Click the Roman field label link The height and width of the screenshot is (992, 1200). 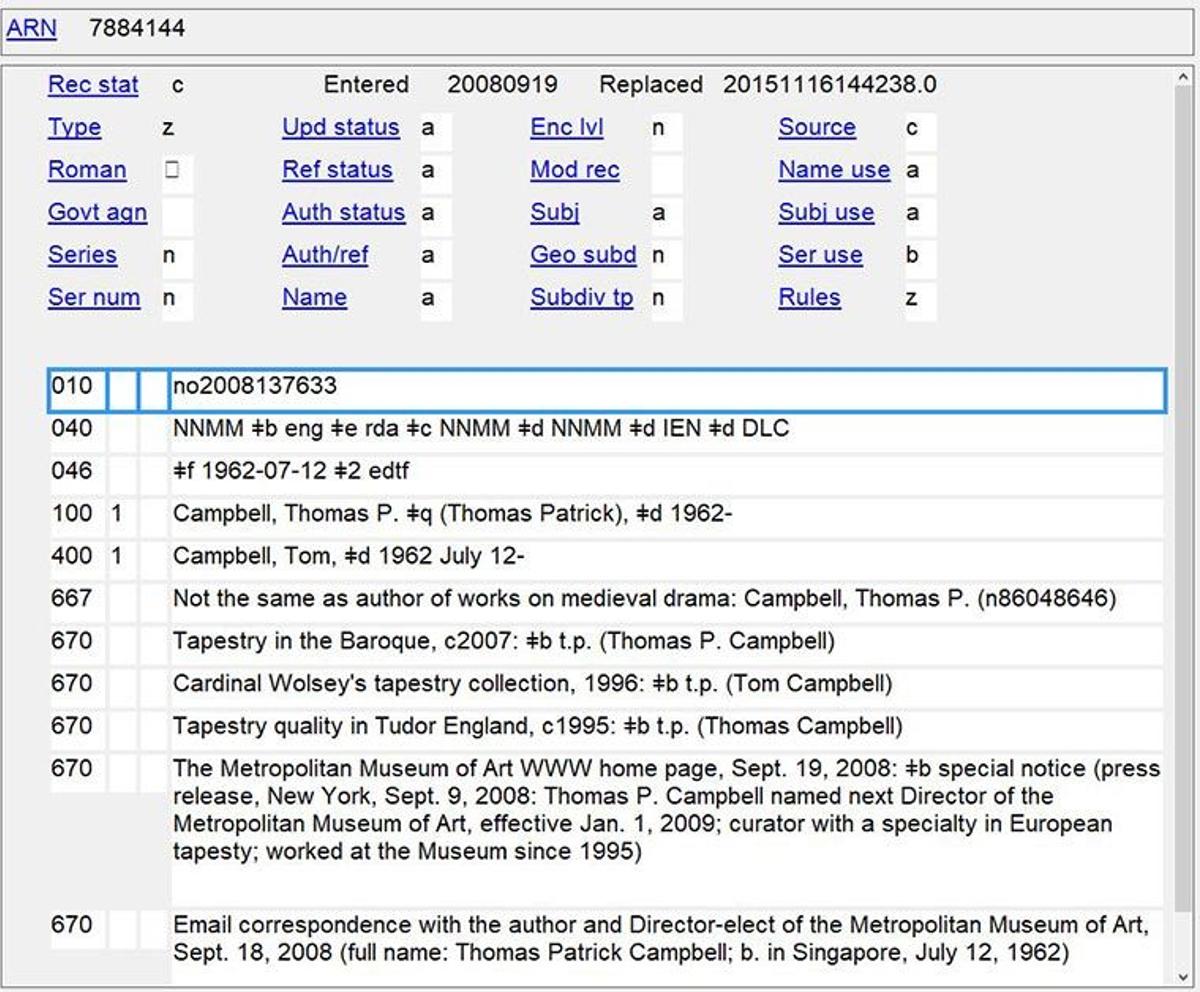point(85,170)
